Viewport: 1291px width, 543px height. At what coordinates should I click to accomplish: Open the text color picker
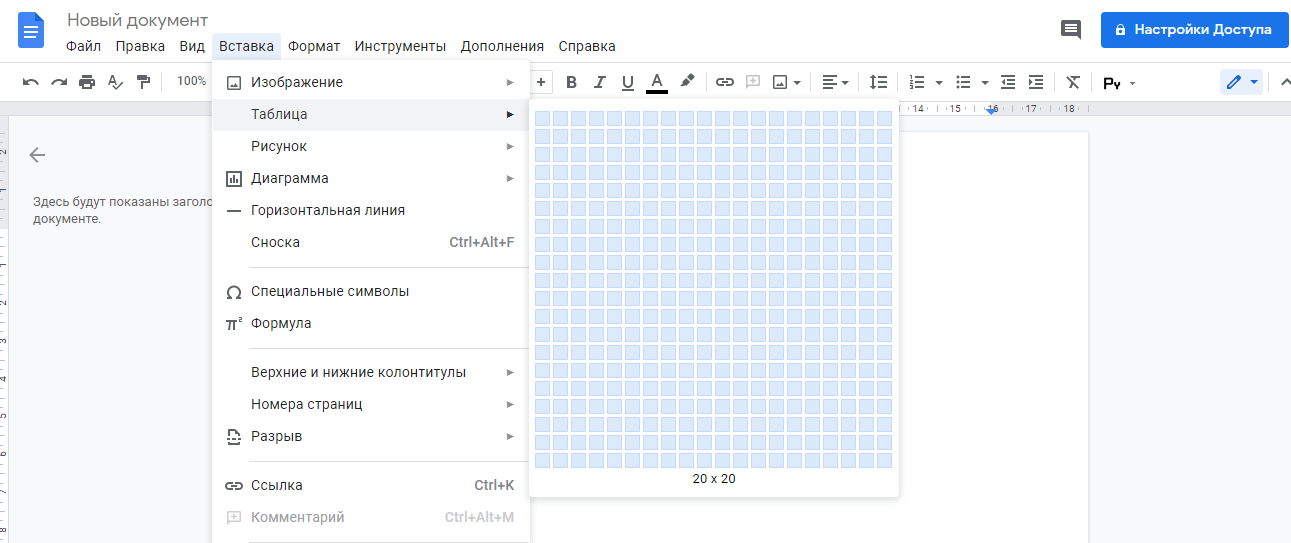[656, 82]
